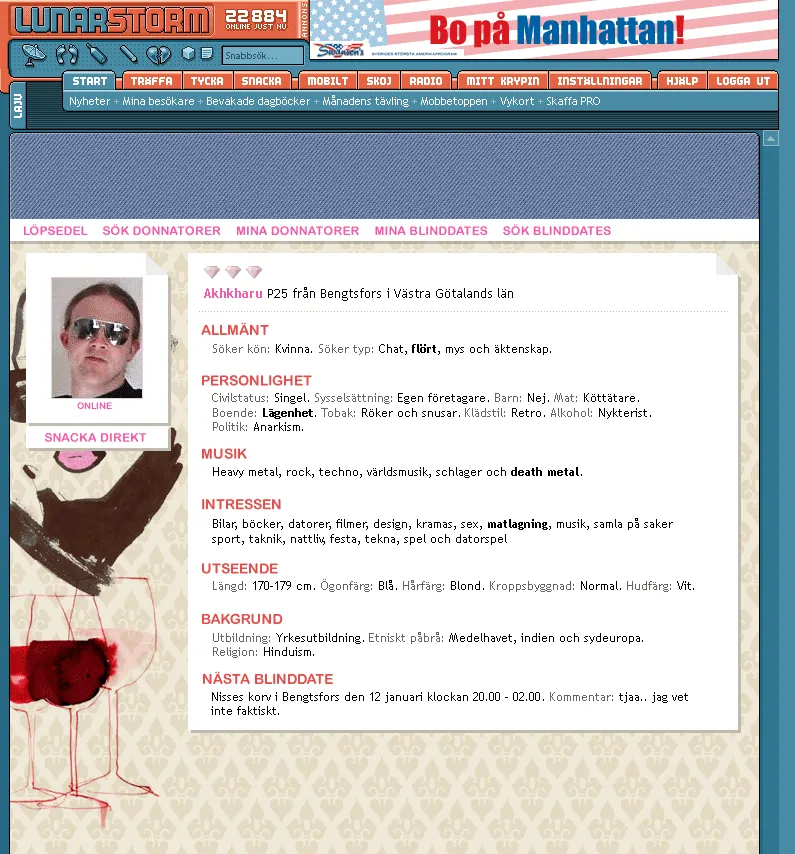Open the cube icon in the toolbar
Image resolution: width=795 pixels, height=854 pixels.
(188, 53)
